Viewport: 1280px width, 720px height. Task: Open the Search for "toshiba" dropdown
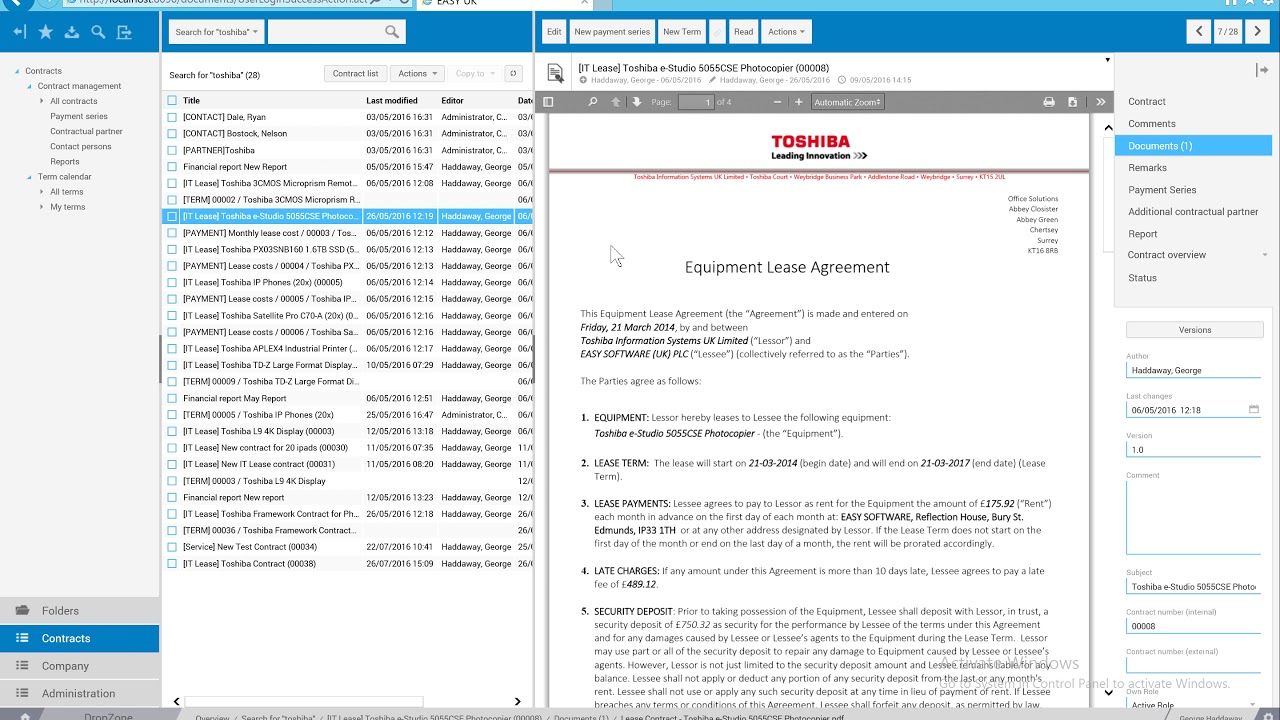pos(216,32)
